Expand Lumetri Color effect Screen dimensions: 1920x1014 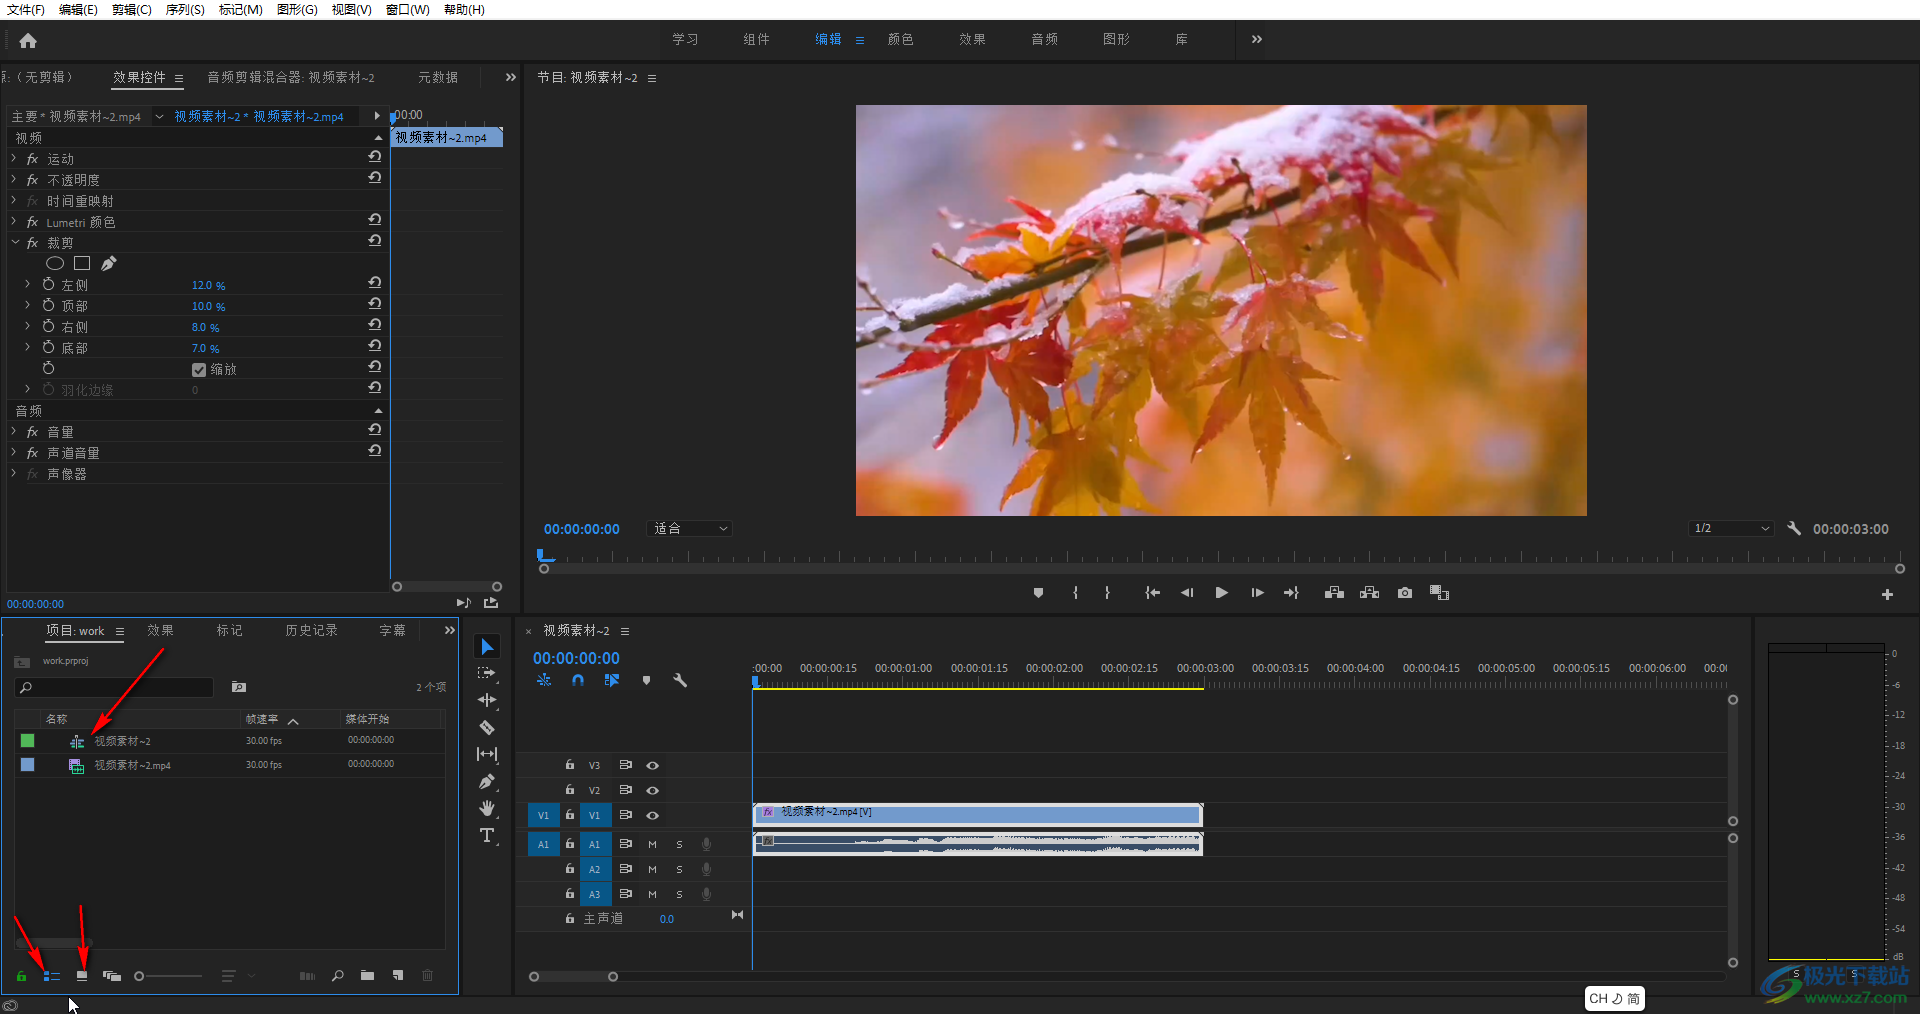pos(14,222)
